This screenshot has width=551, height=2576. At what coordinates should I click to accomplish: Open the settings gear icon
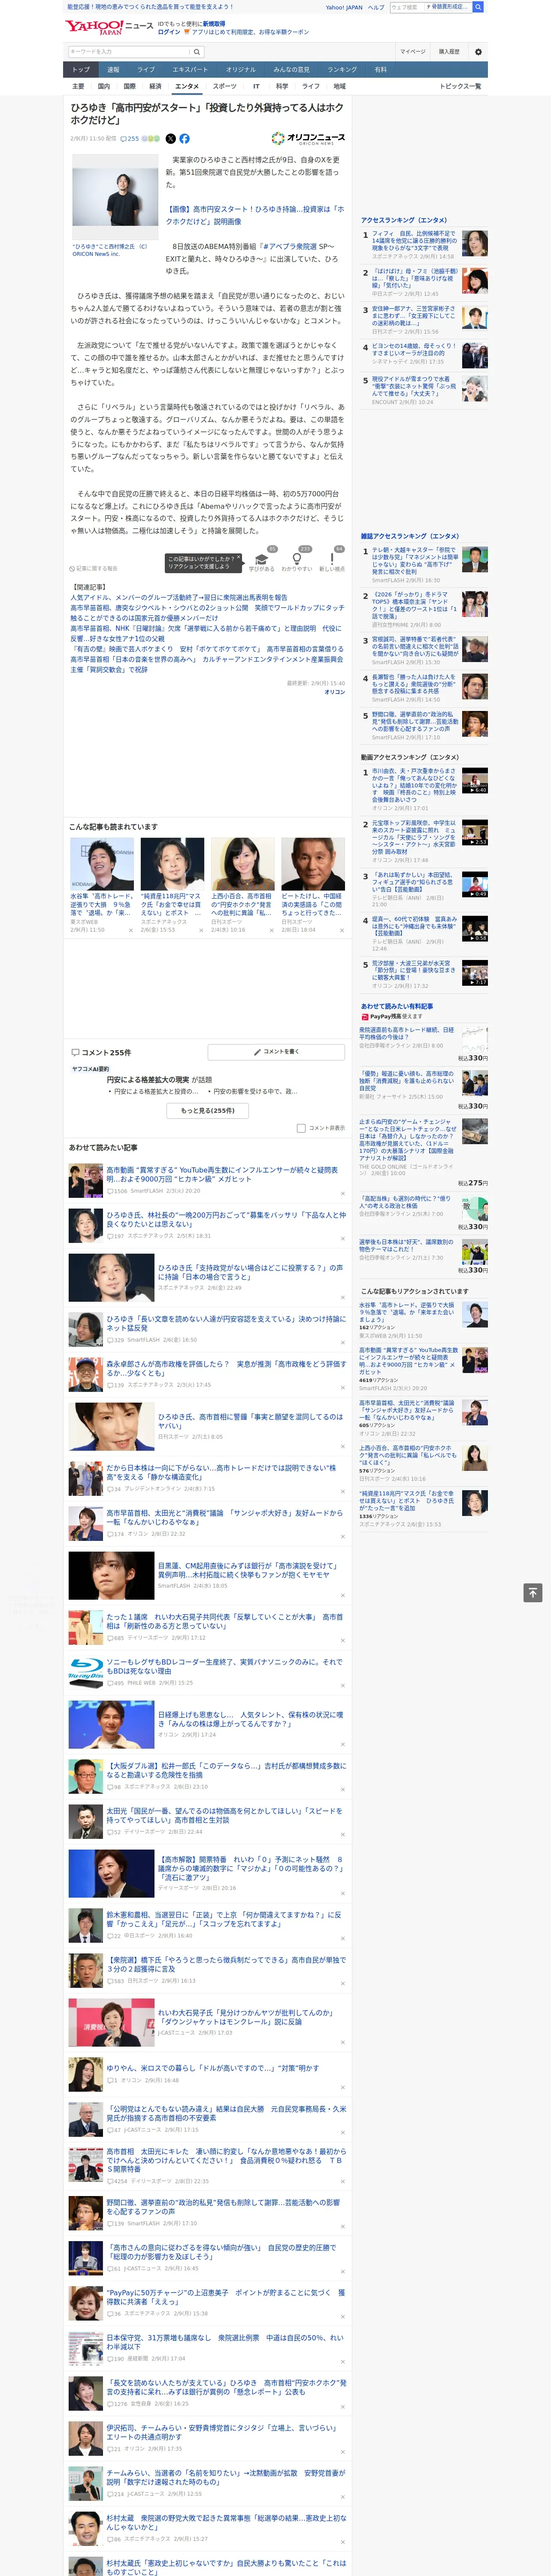[x=478, y=51]
